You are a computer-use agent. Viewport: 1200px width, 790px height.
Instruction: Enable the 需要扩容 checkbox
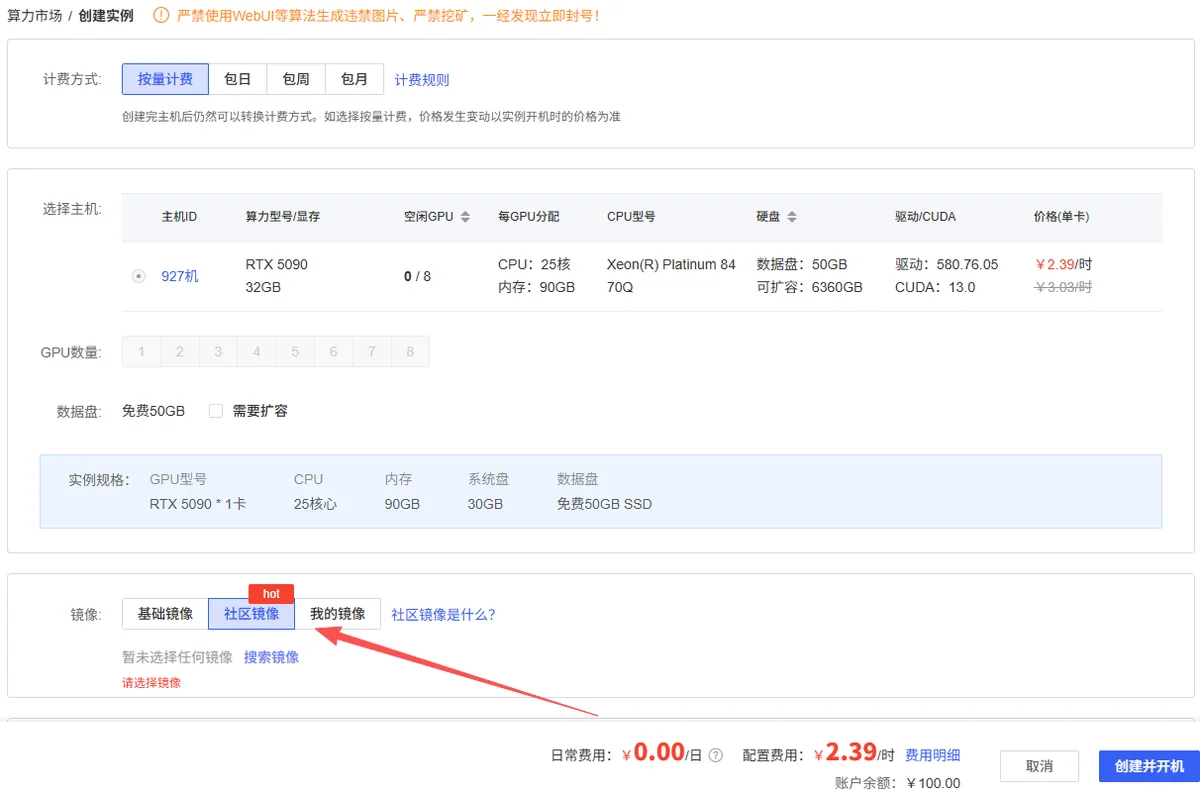(215, 411)
